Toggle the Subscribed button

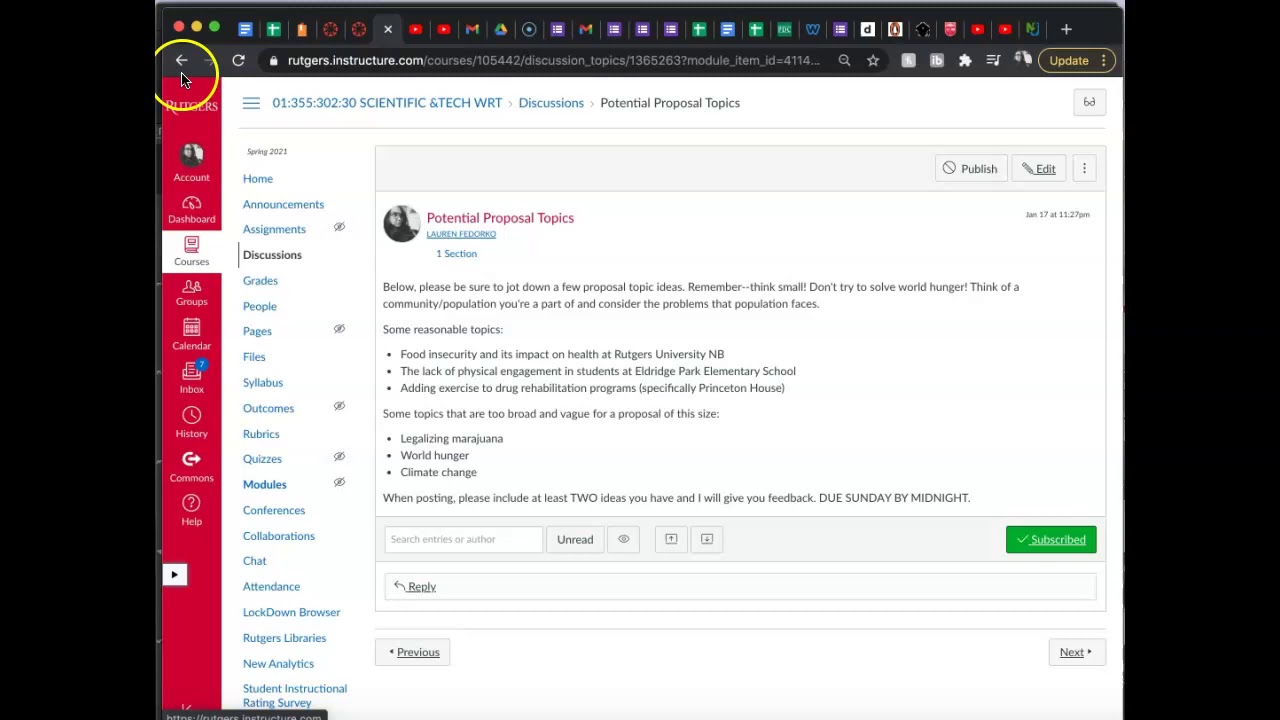pos(1051,539)
